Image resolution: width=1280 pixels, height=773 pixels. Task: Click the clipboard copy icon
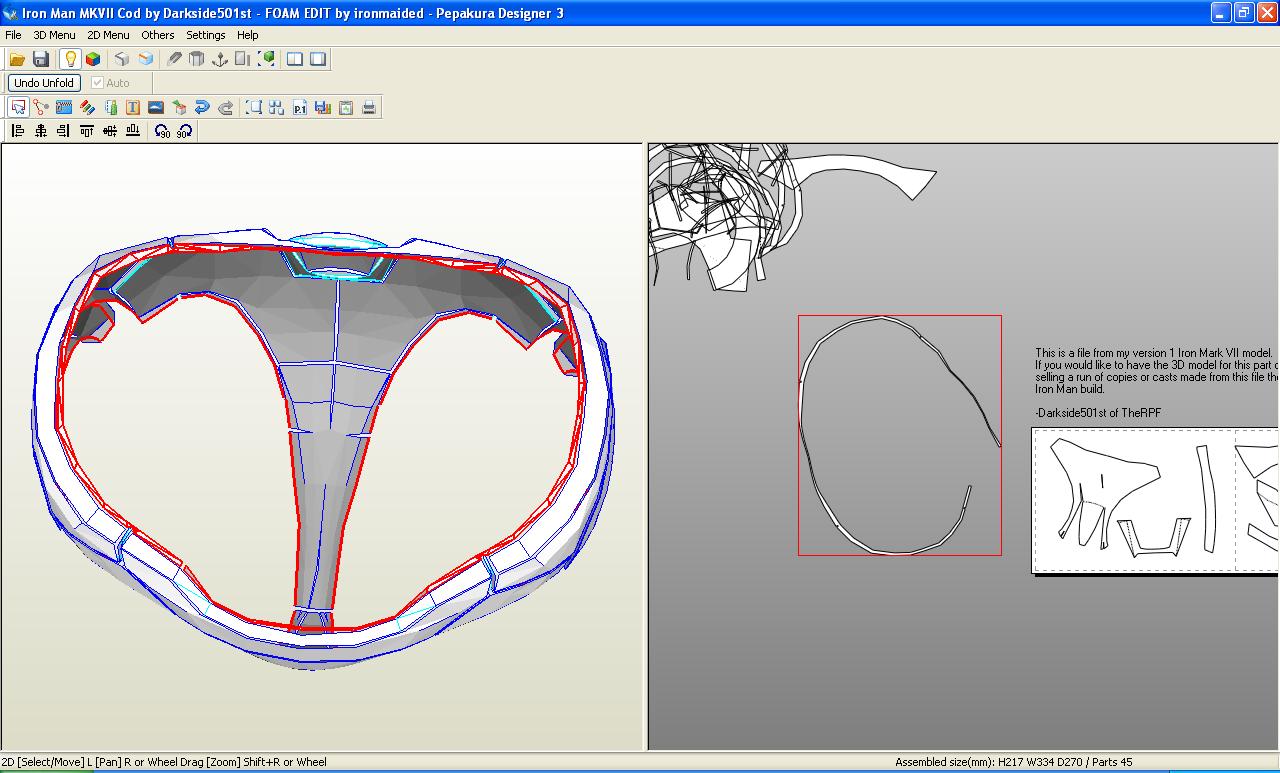pyautogui.click(x=346, y=107)
